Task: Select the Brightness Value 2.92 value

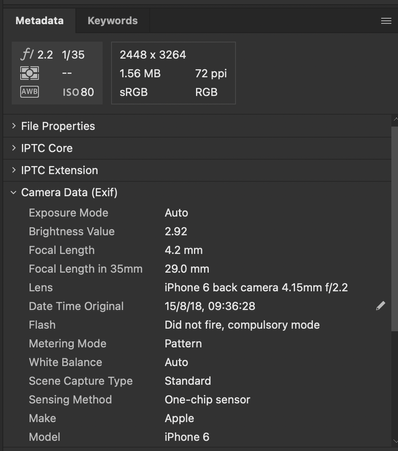Action: [x=176, y=231]
